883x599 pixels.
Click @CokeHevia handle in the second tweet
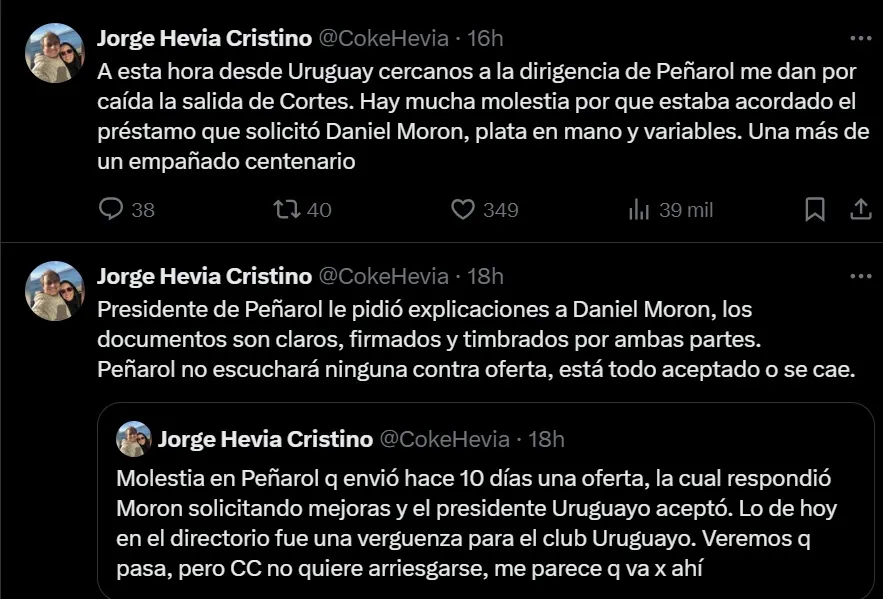(383, 275)
